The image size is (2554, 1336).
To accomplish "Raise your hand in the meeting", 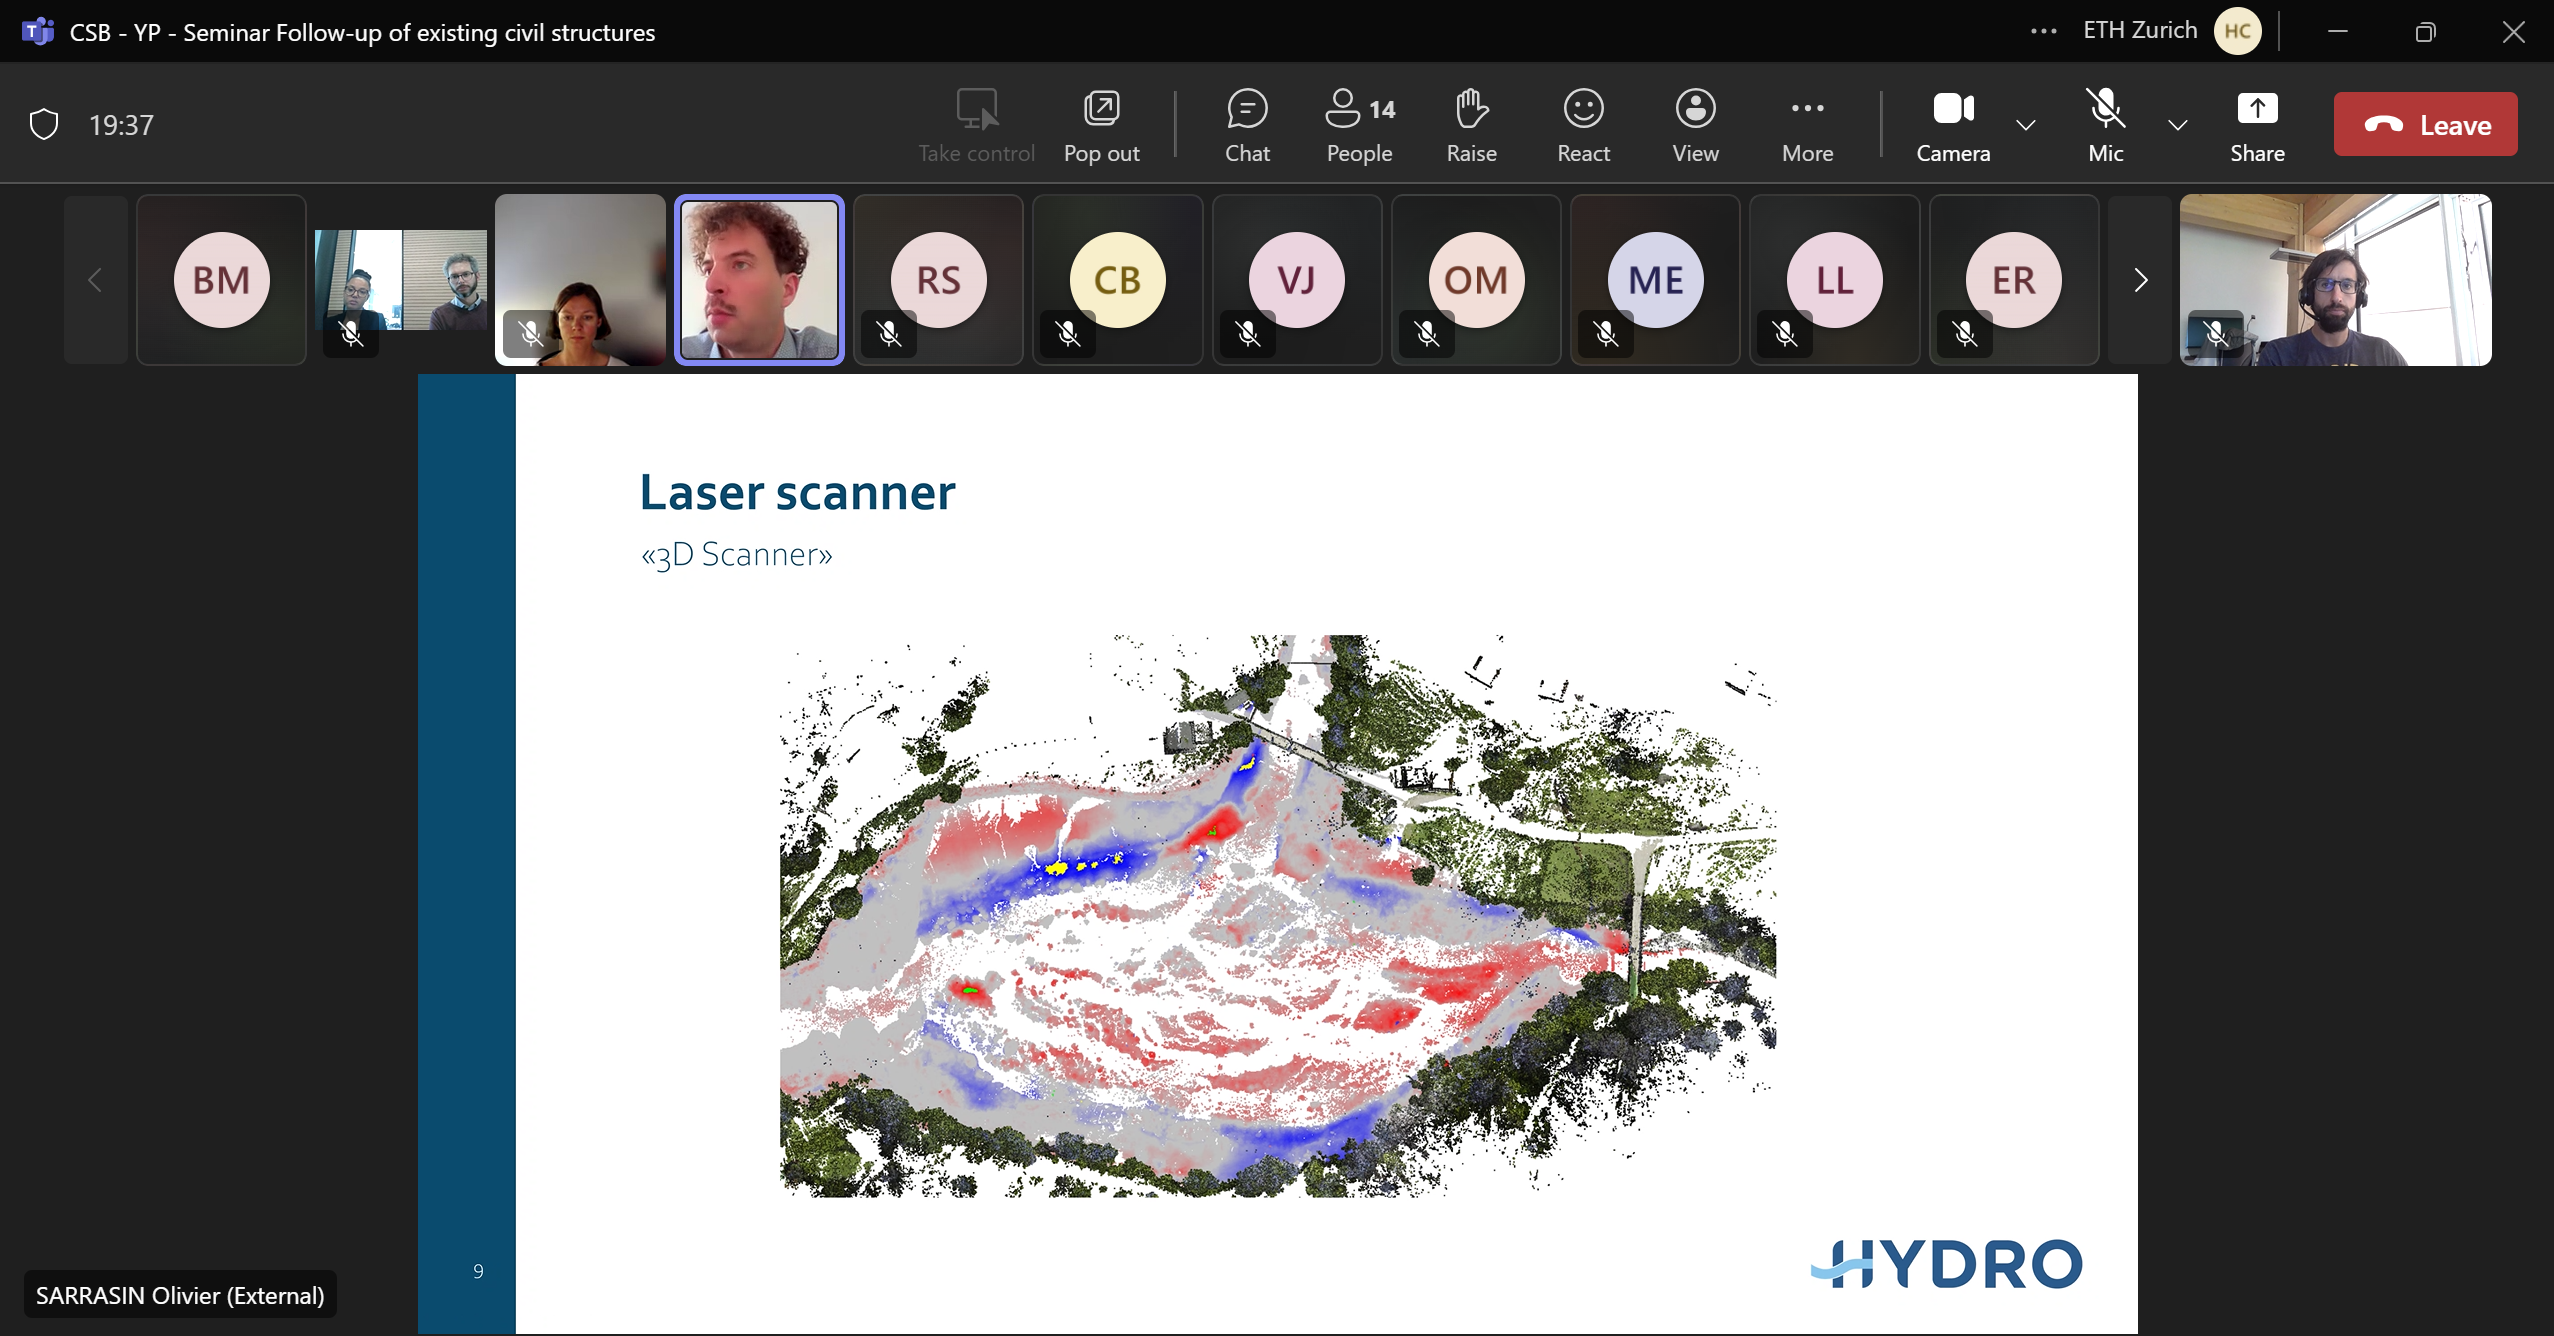I will (x=1471, y=125).
